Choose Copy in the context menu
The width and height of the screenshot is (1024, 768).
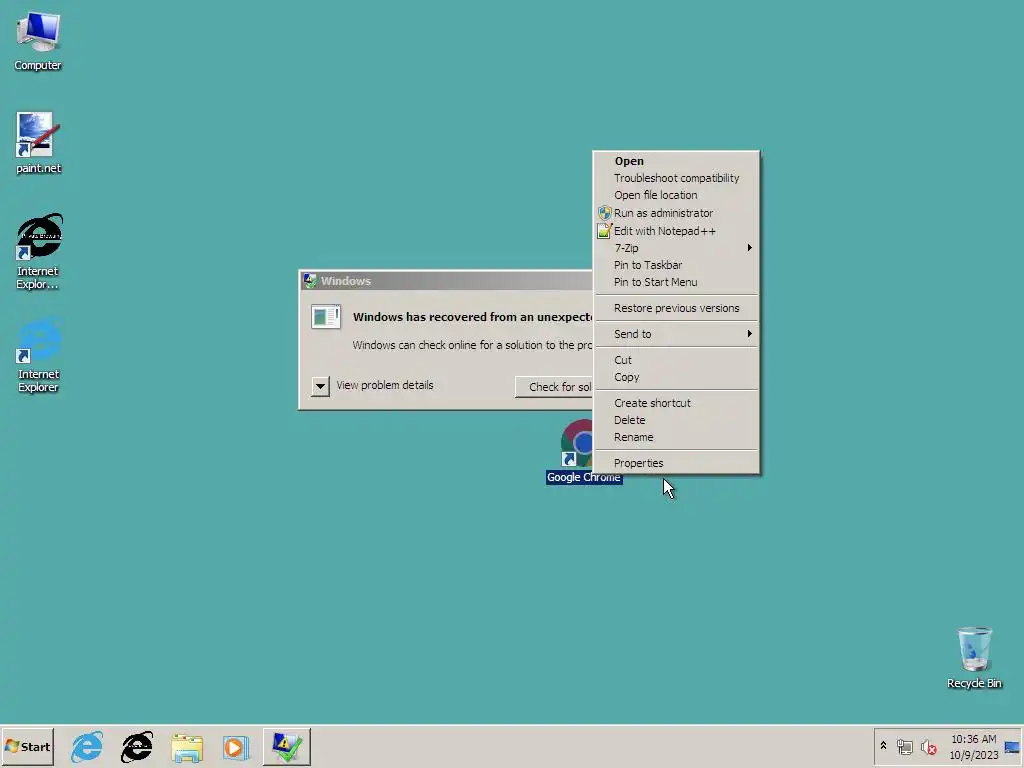[x=676, y=377]
